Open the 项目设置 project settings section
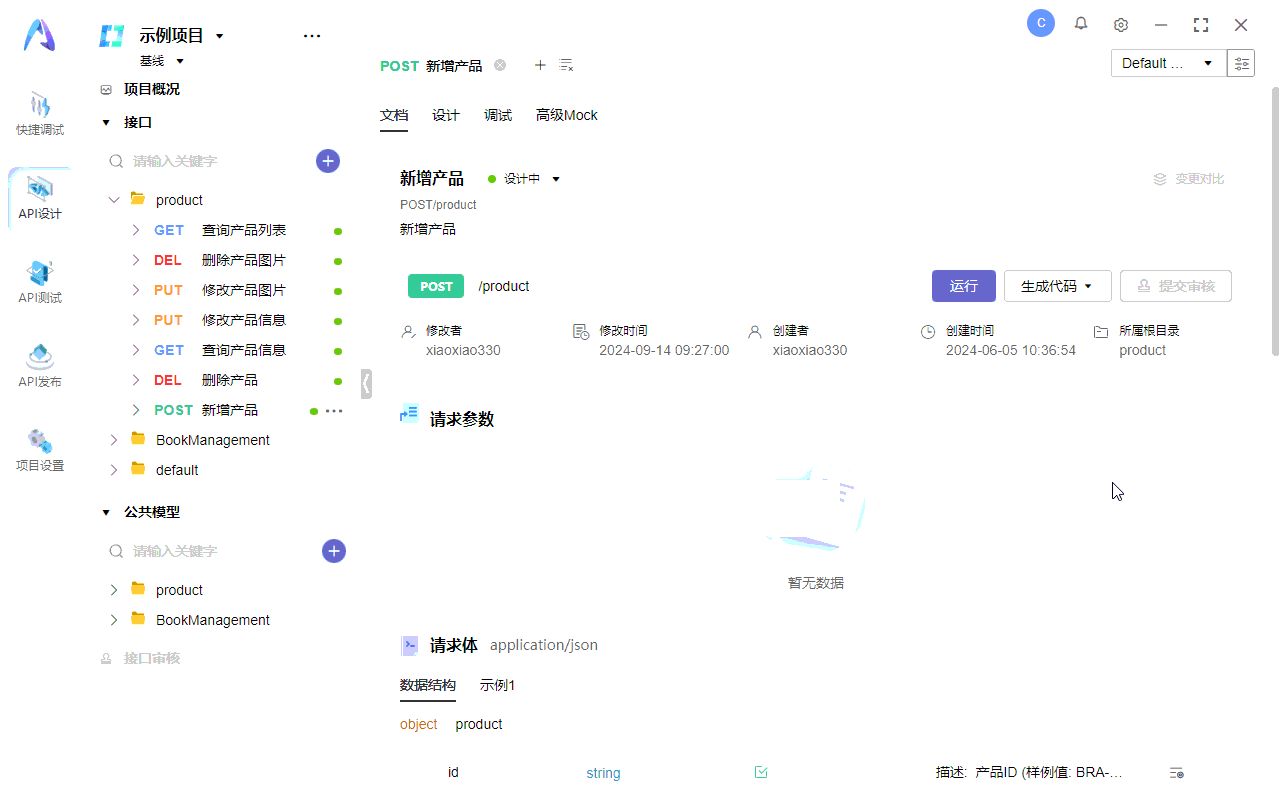1279x796 pixels. [40, 450]
